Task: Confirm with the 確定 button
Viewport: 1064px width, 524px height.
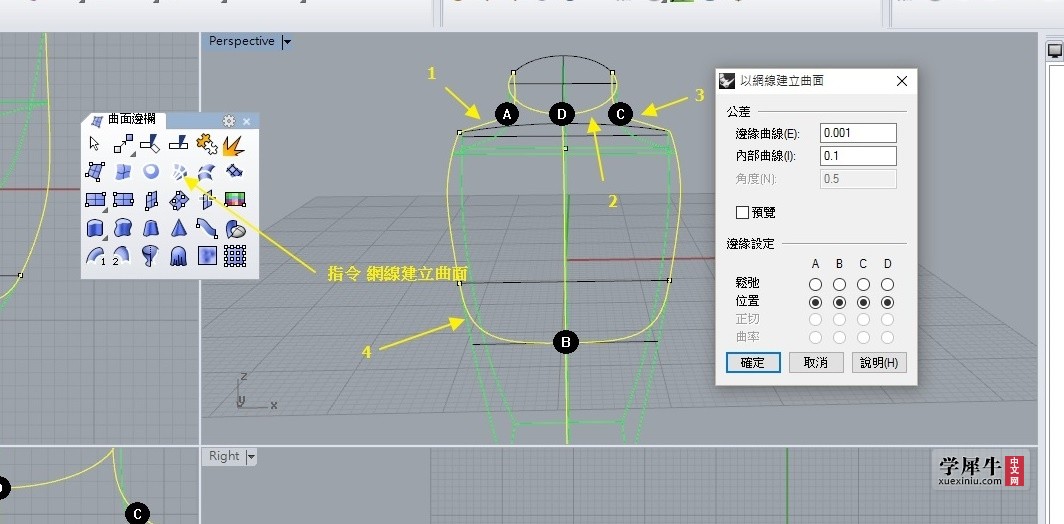Action: pos(753,362)
